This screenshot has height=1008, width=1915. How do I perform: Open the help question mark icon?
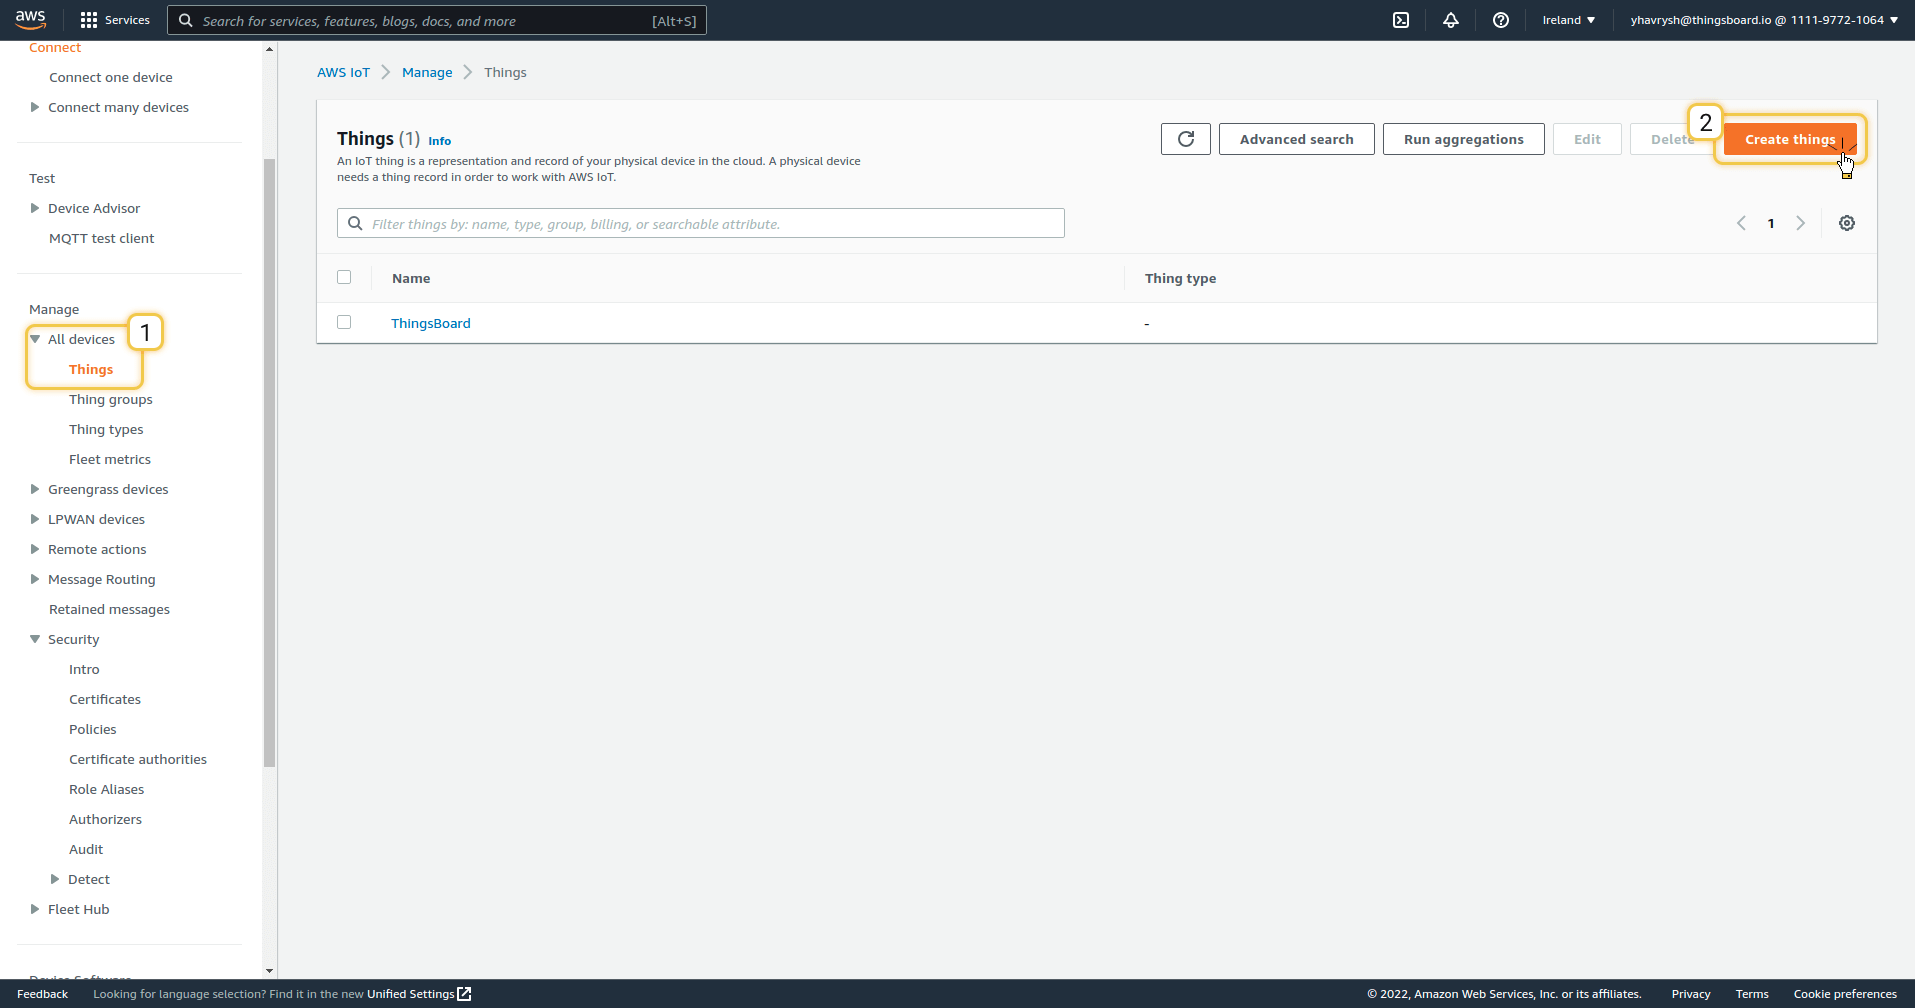[x=1500, y=20]
